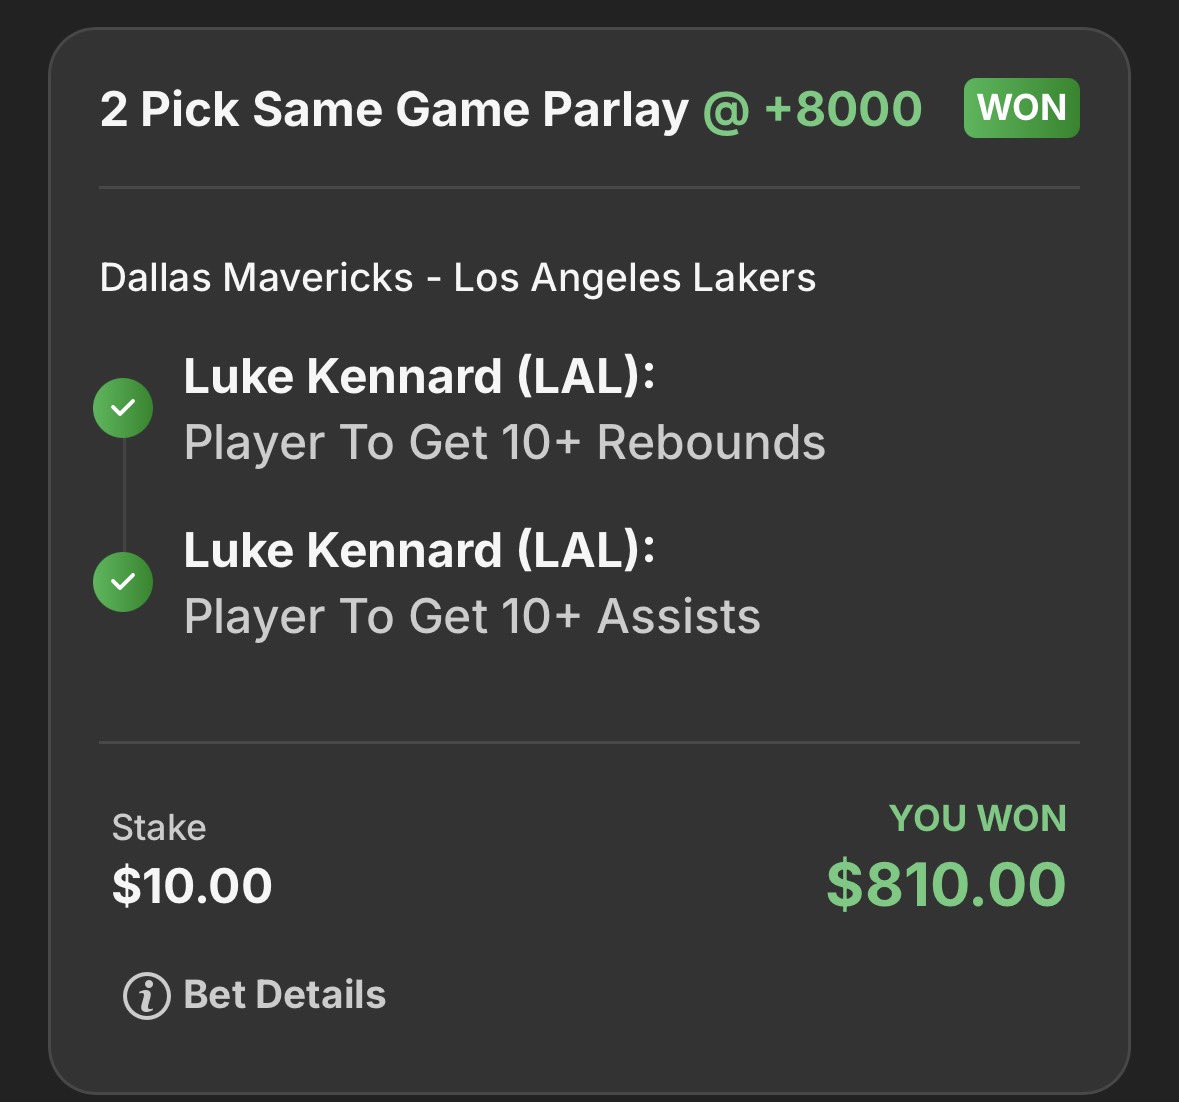Open Dallas Mavericks - Los Angeles Lakers matchup
The image size is (1179, 1102).
coord(458,277)
